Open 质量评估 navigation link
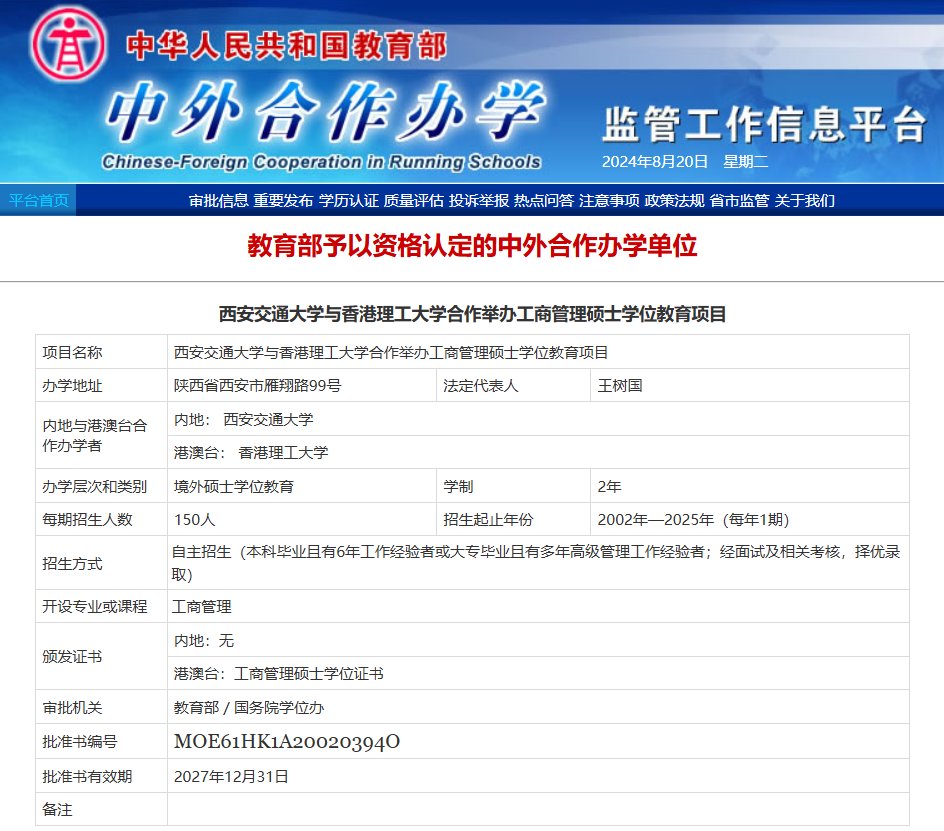This screenshot has height=831, width=944. 413,200
